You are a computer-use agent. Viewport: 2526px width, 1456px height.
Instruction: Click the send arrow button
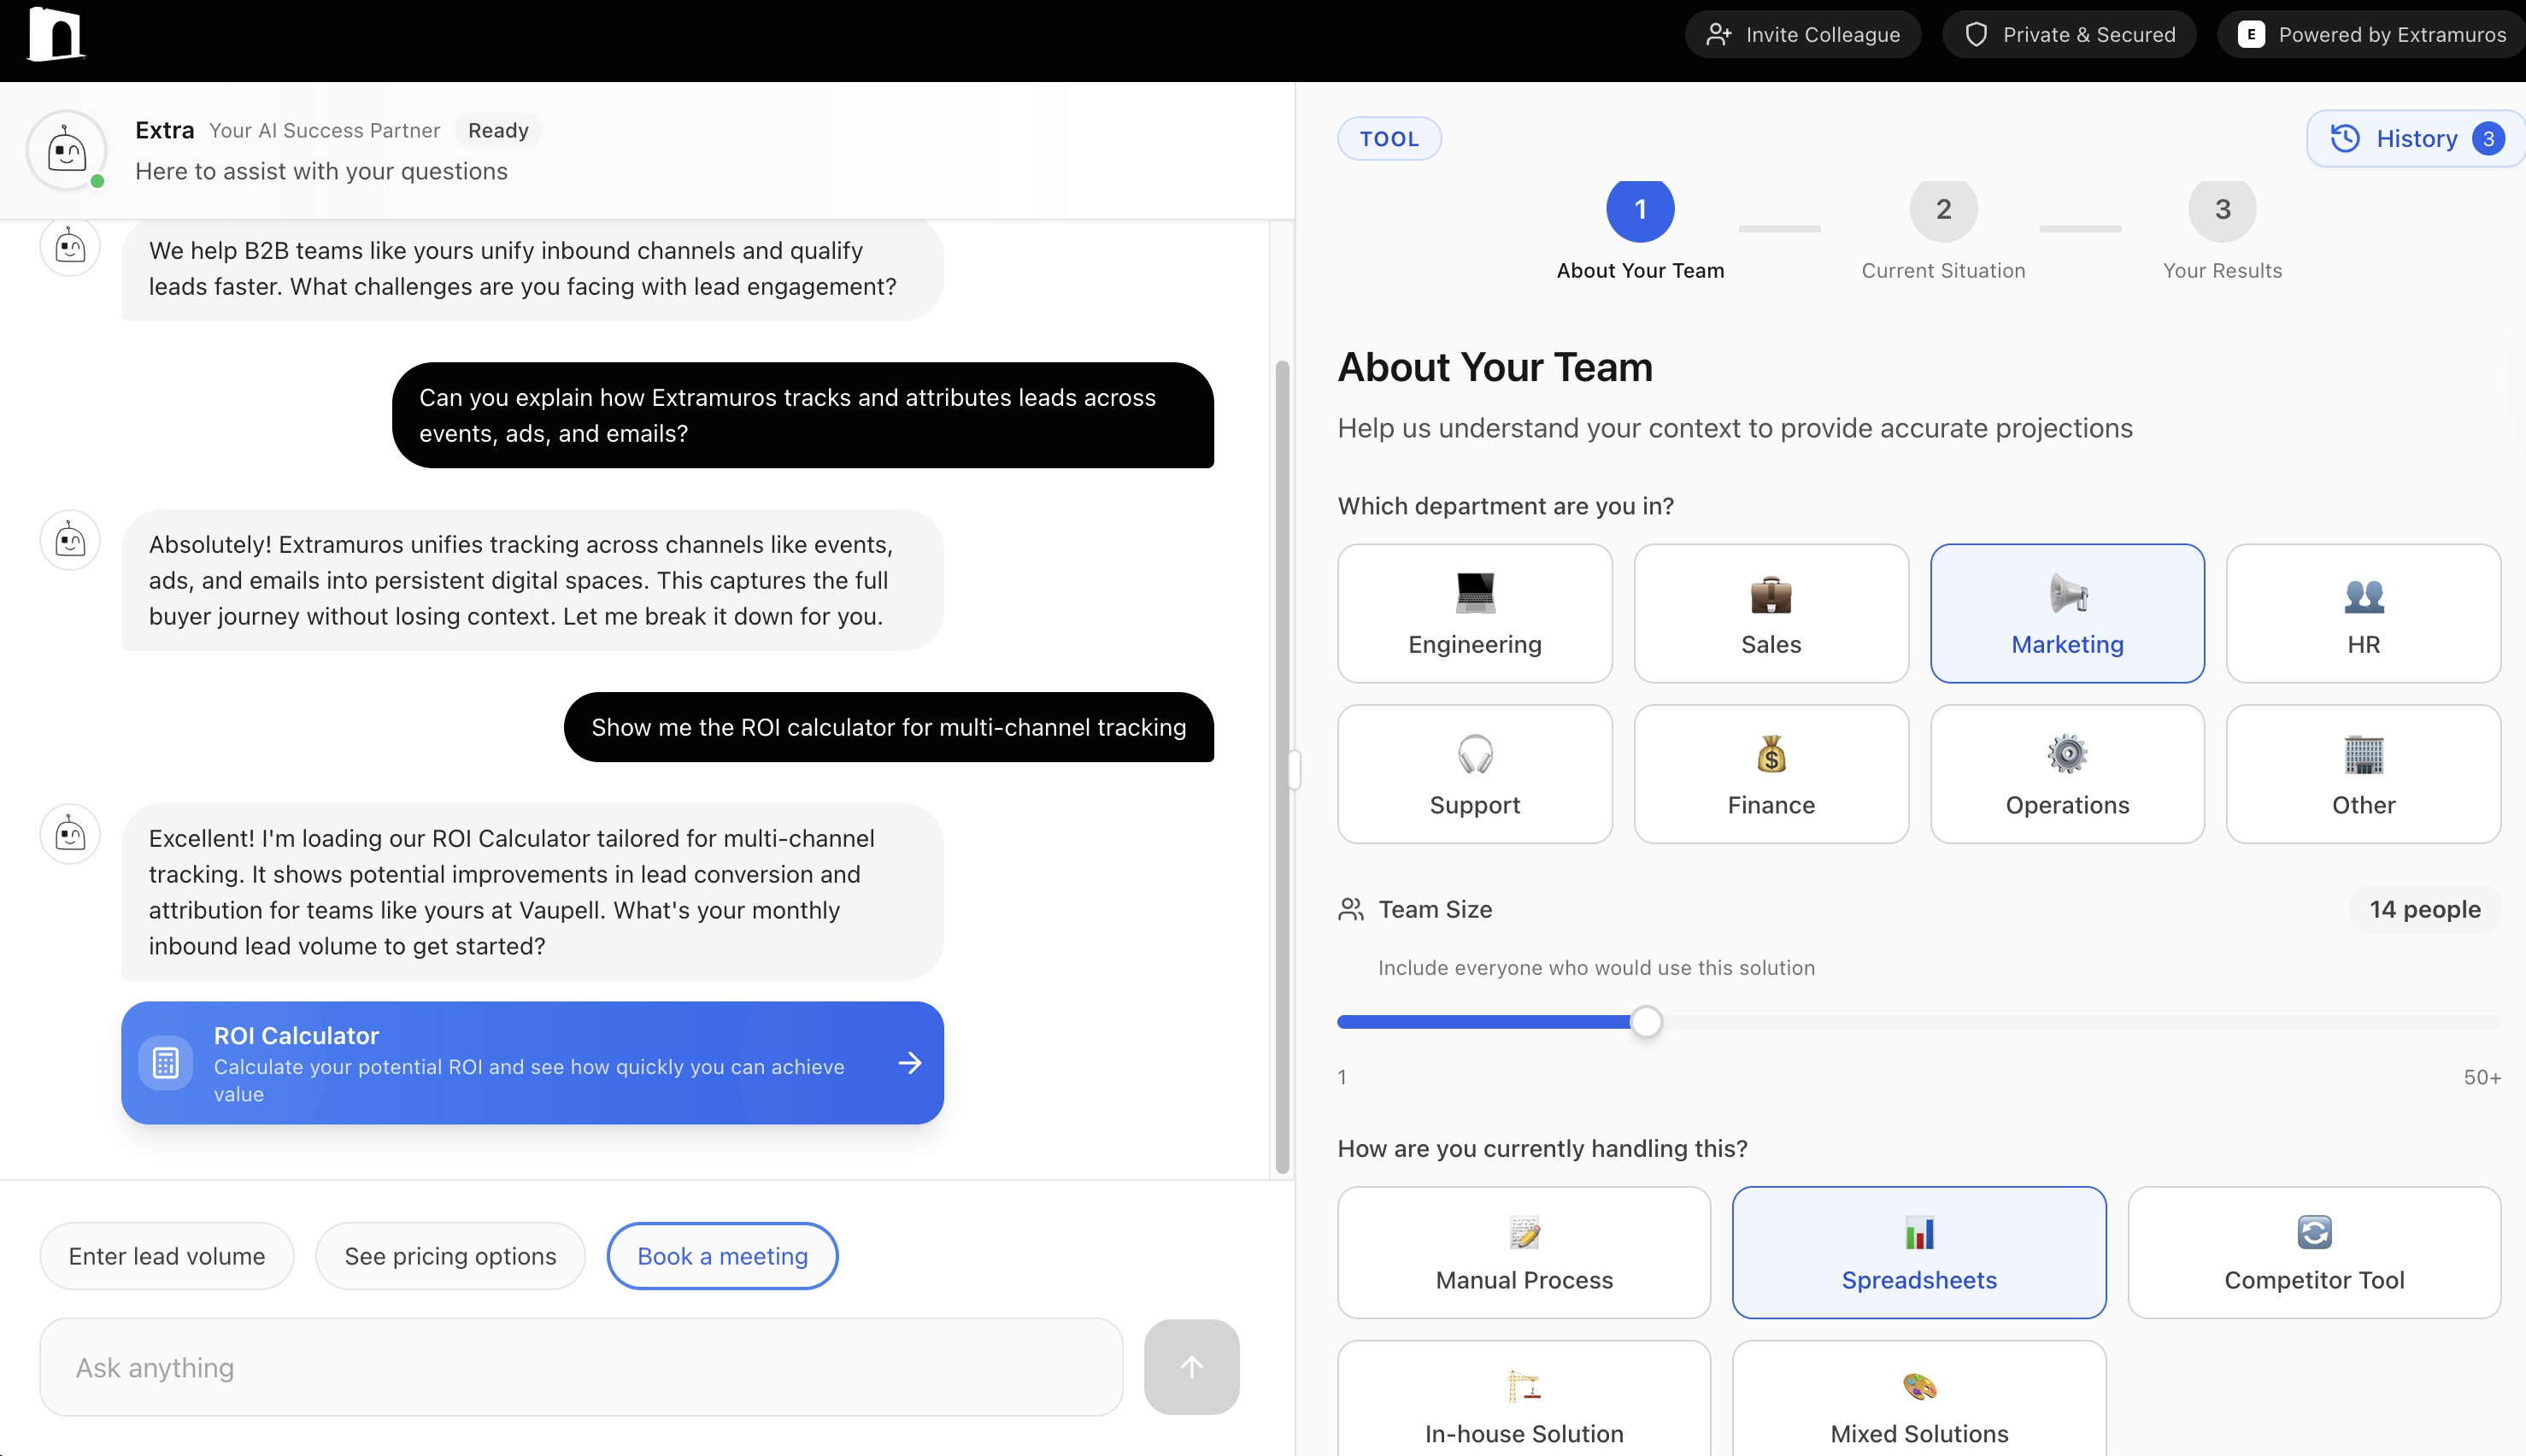pyautogui.click(x=1190, y=1366)
